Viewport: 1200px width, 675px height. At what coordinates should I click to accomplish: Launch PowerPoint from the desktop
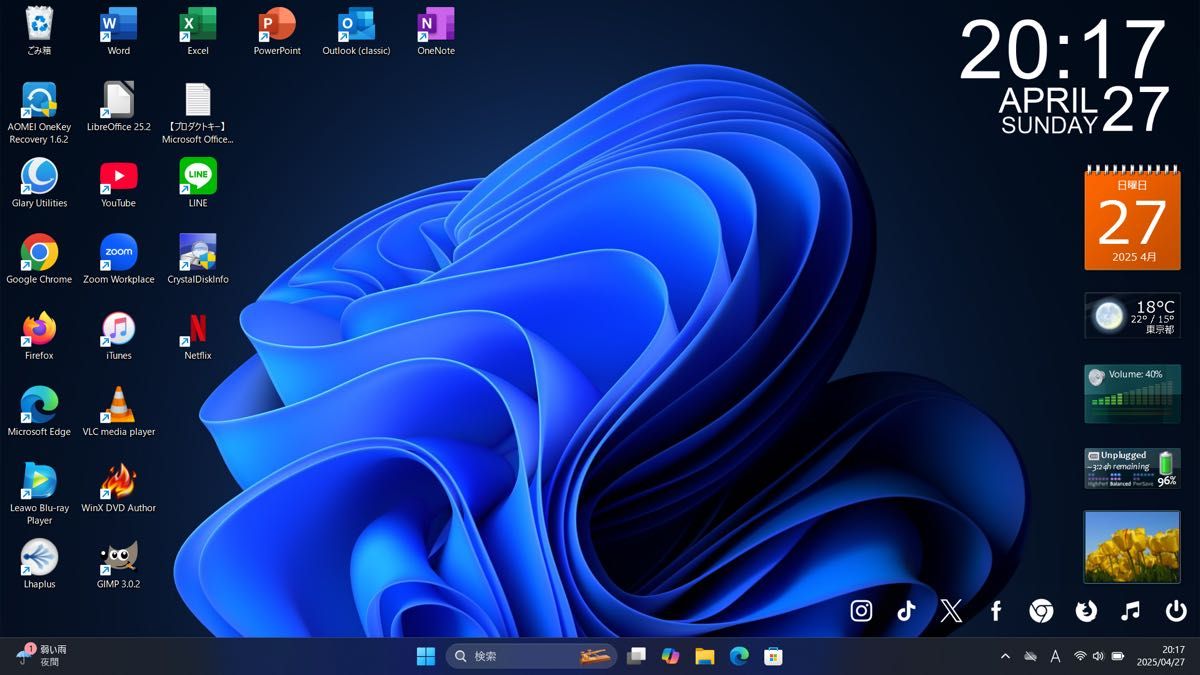pyautogui.click(x=277, y=31)
